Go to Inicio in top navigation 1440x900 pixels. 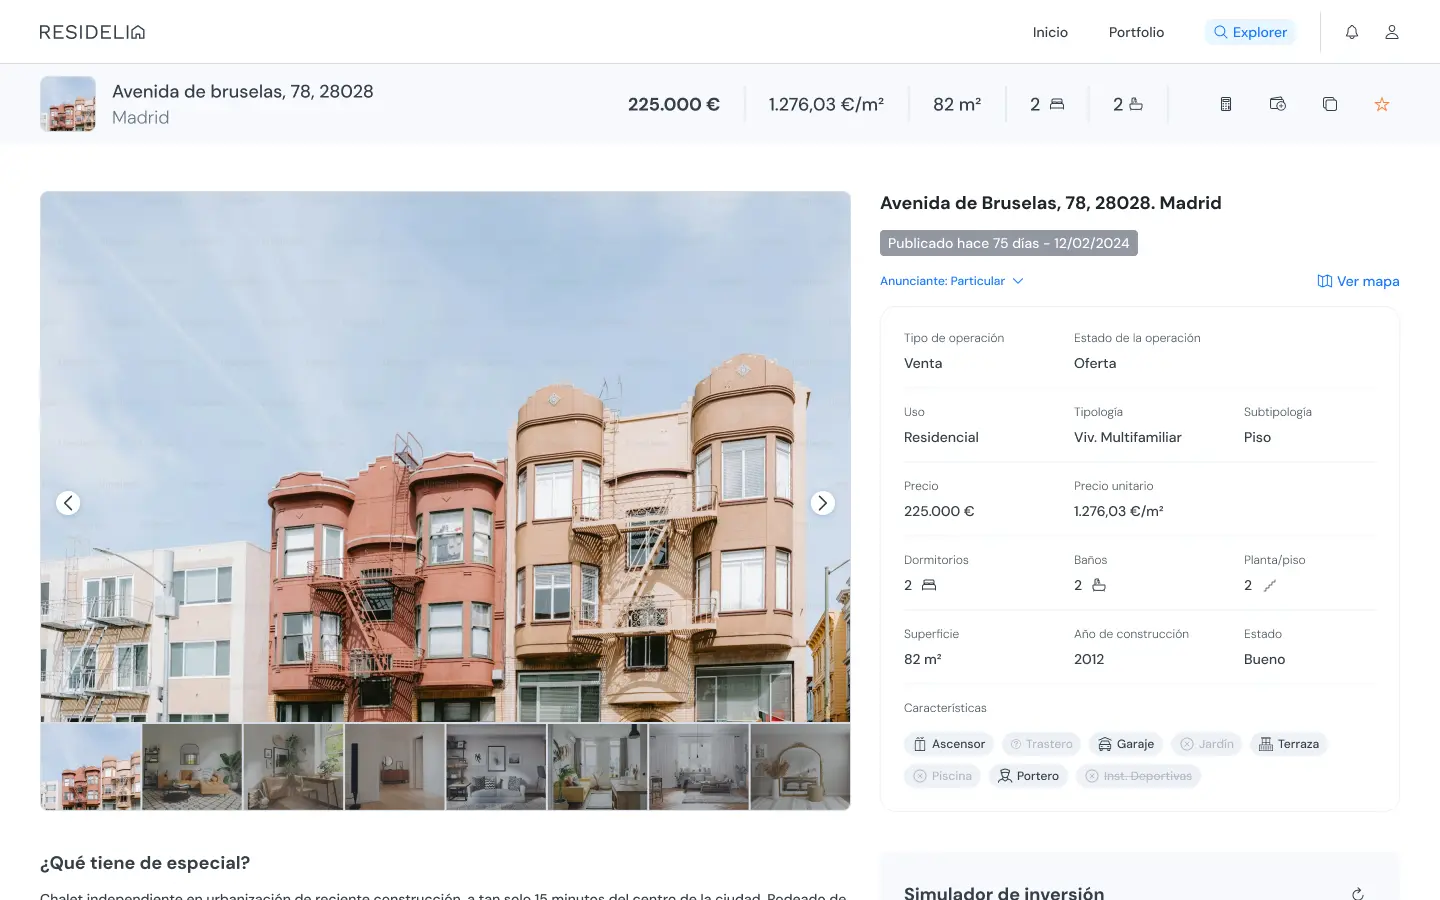pos(1050,32)
